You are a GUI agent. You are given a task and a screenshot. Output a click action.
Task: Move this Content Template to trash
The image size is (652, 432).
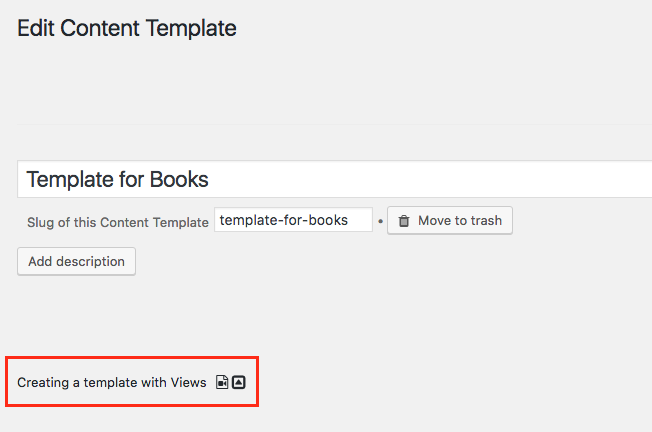(450, 220)
